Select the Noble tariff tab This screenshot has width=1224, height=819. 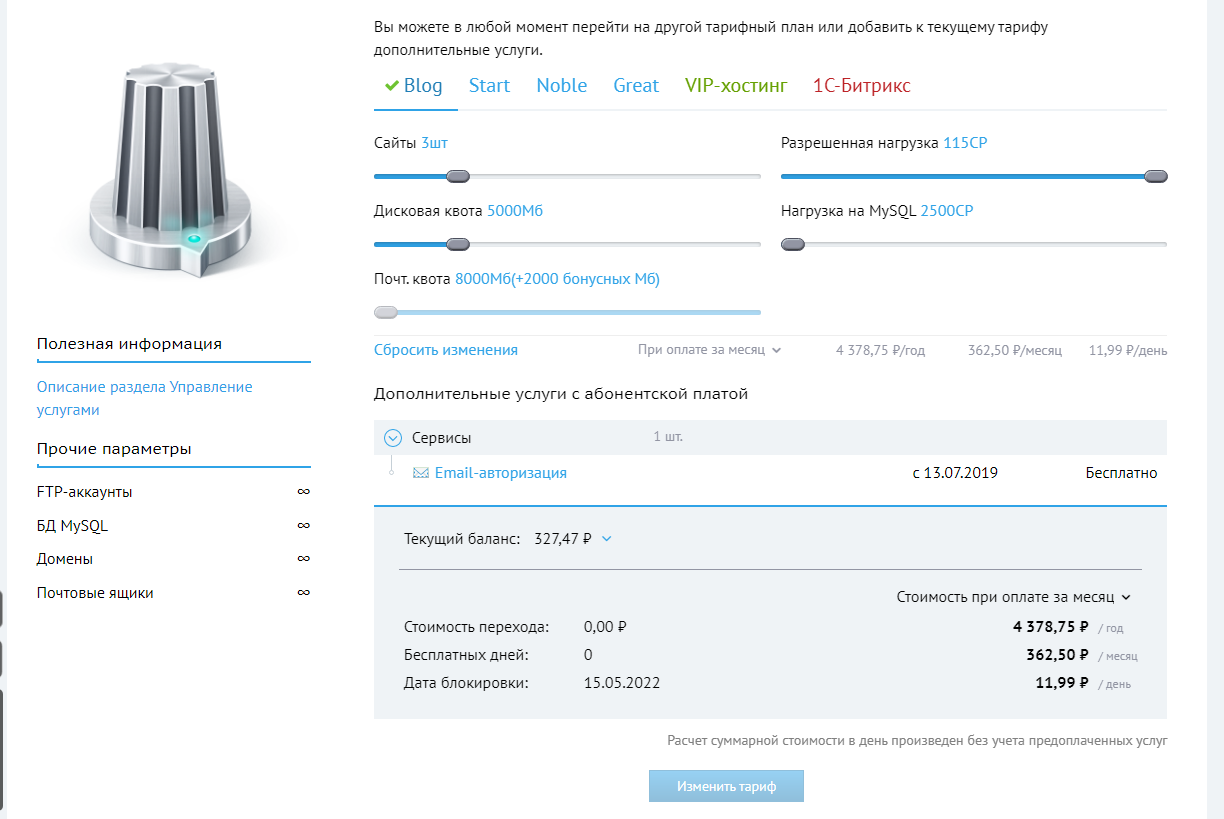click(561, 86)
